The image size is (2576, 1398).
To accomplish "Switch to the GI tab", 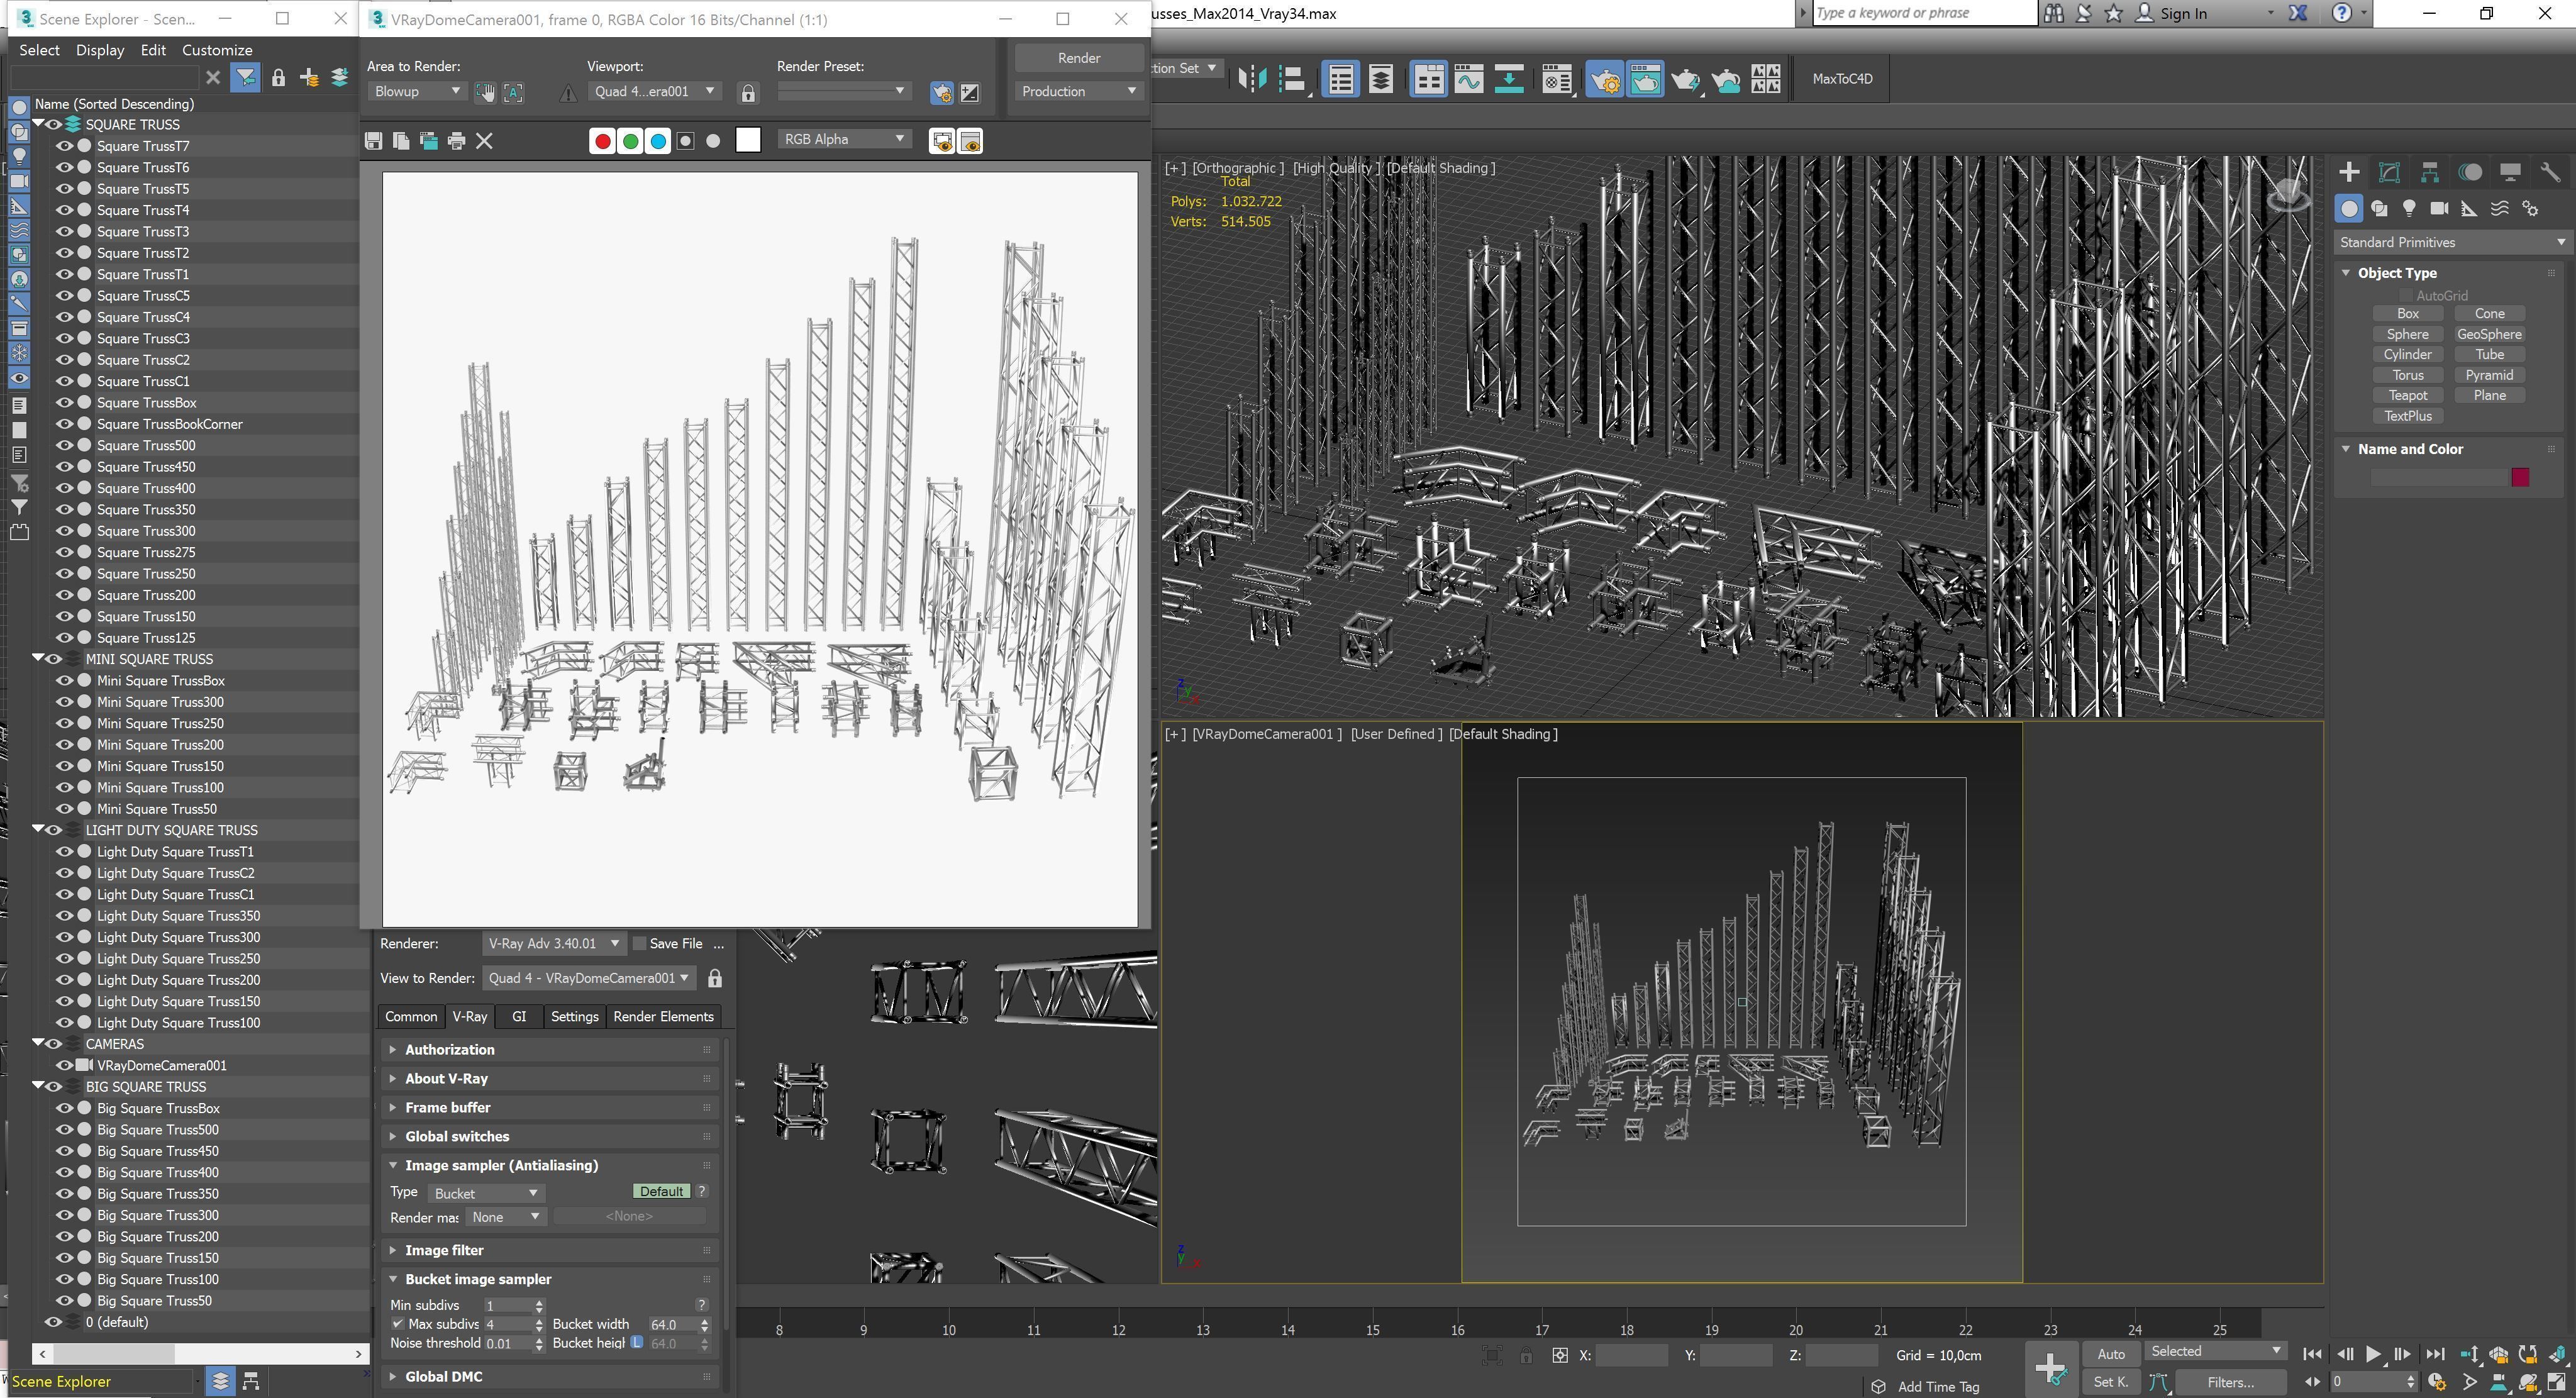I will 518,1016.
